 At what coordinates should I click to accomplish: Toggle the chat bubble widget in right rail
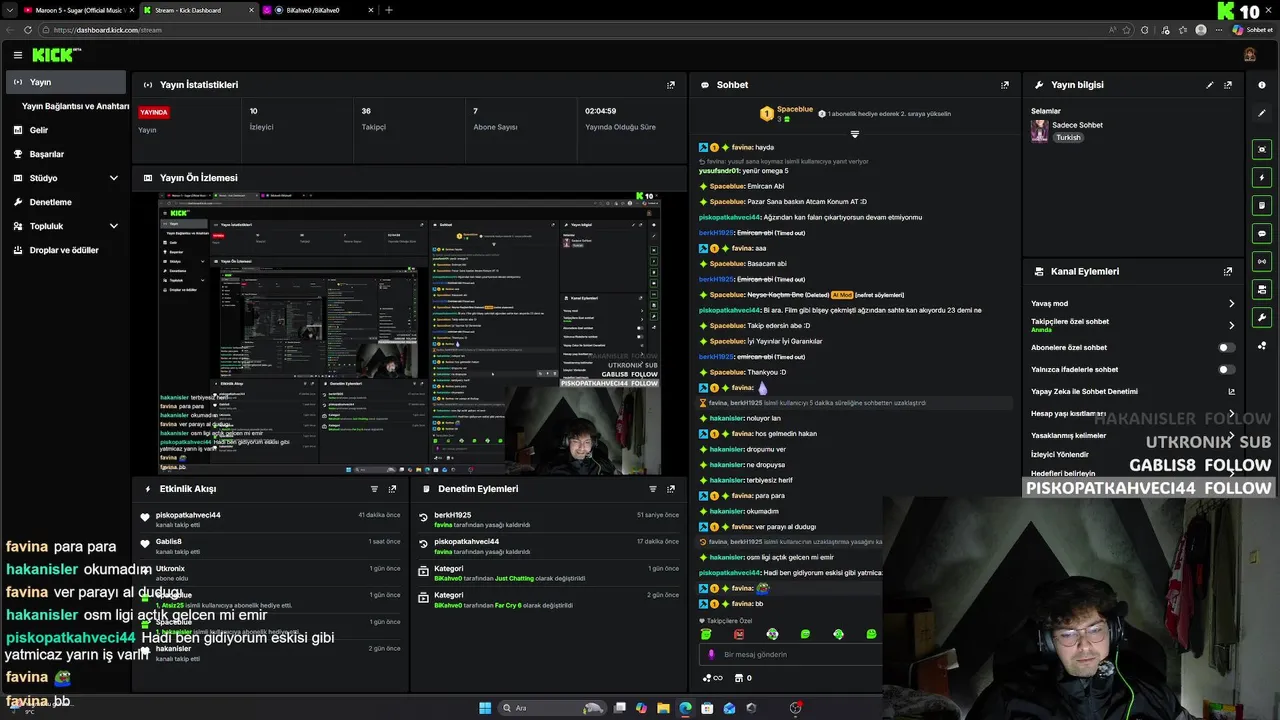point(1262,233)
